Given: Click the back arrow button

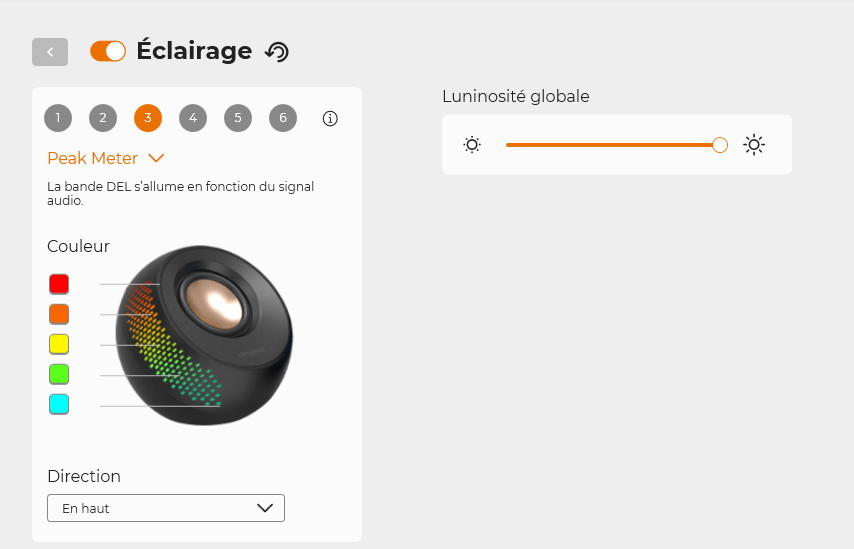Looking at the screenshot, I should click(50, 52).
